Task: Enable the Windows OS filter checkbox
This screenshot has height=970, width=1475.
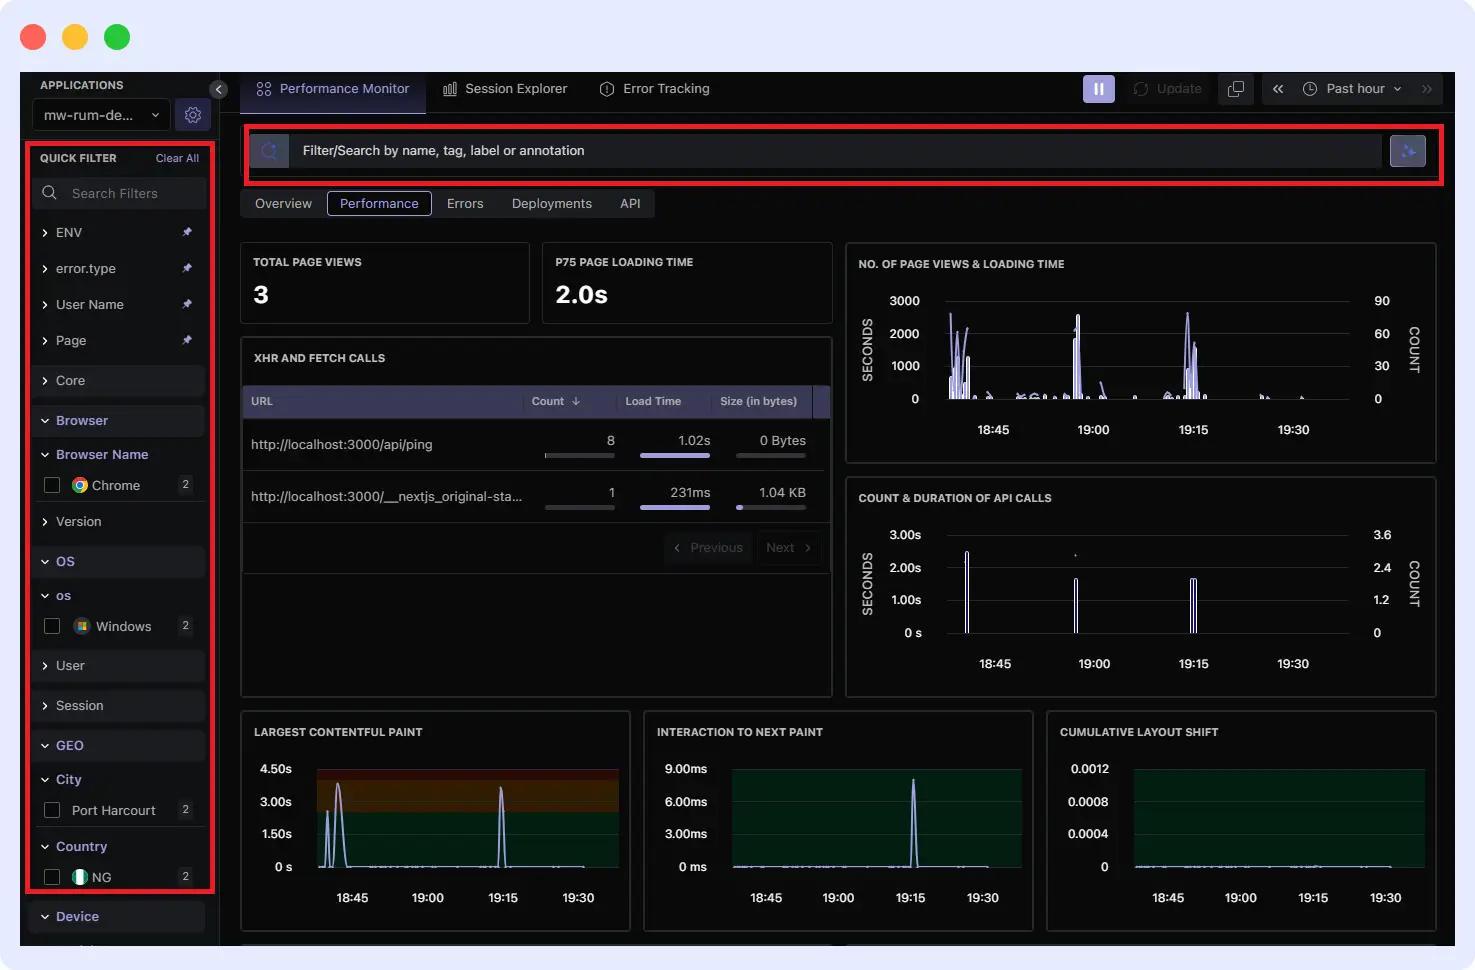Action: tap(51, 626)
